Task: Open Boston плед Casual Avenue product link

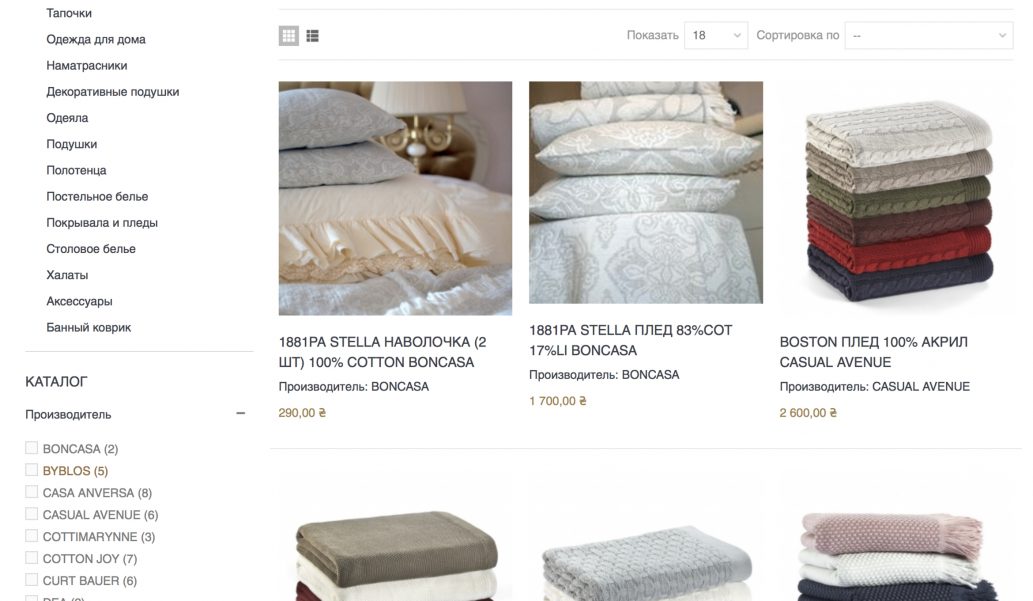Action: tap(874, 352)
